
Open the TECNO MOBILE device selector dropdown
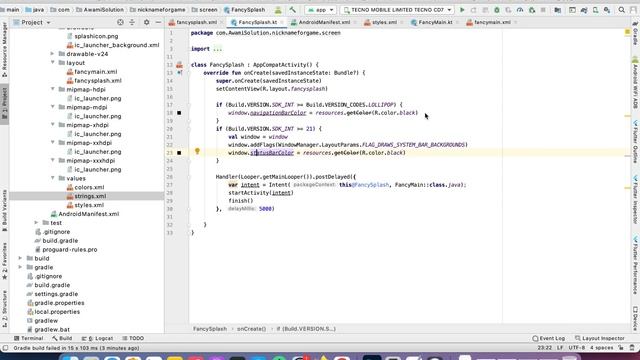[x=398, y=10]
